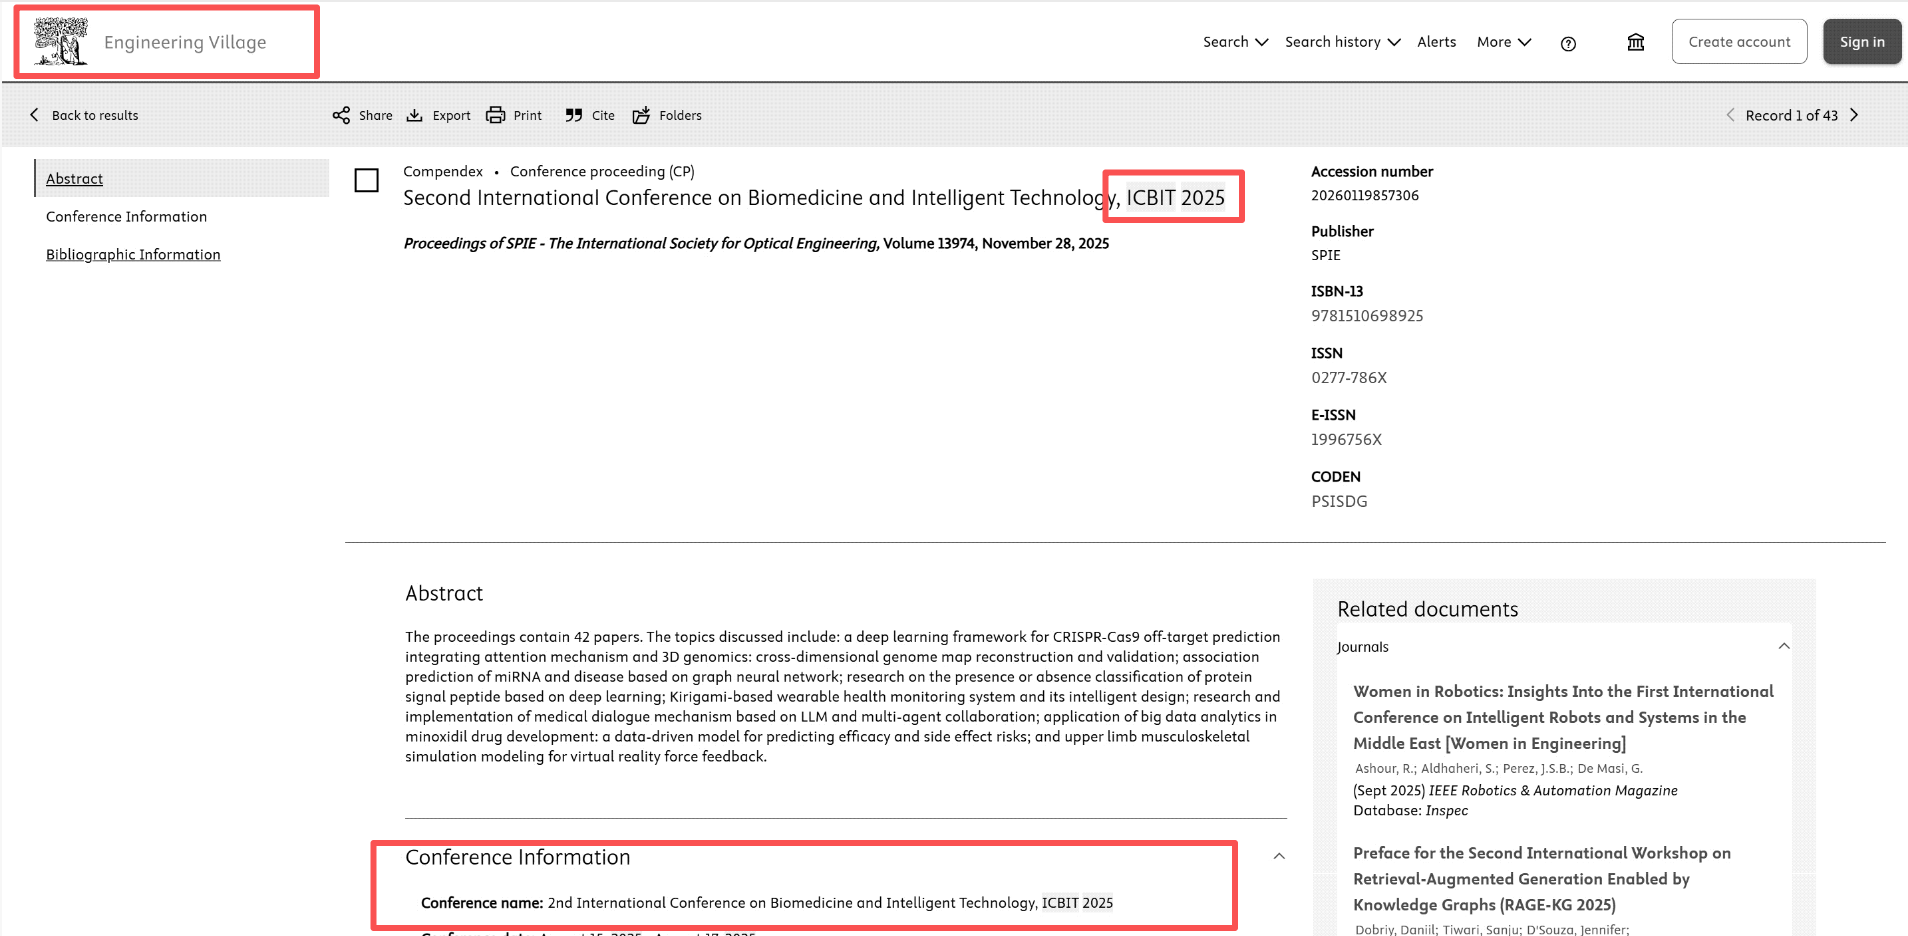Viewport: 1908px width, 936px height.
Task: Click the Export download icon
Action: pyautogui.click(x=415, y=115)
